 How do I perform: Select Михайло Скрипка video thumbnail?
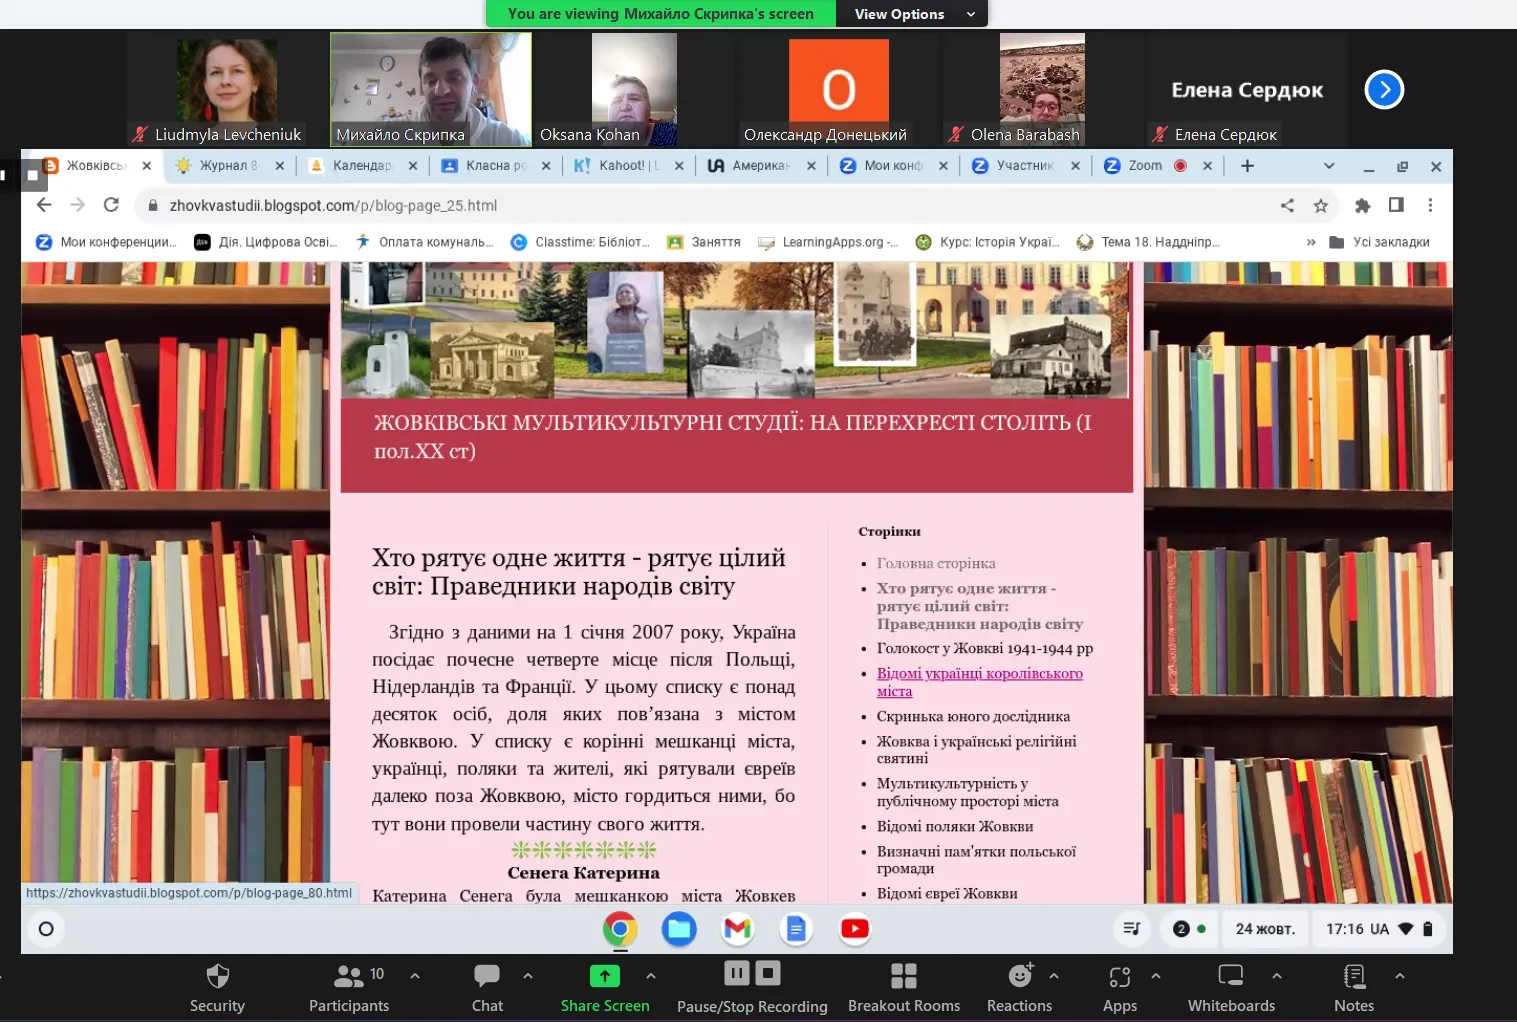(x=431, y=90)
